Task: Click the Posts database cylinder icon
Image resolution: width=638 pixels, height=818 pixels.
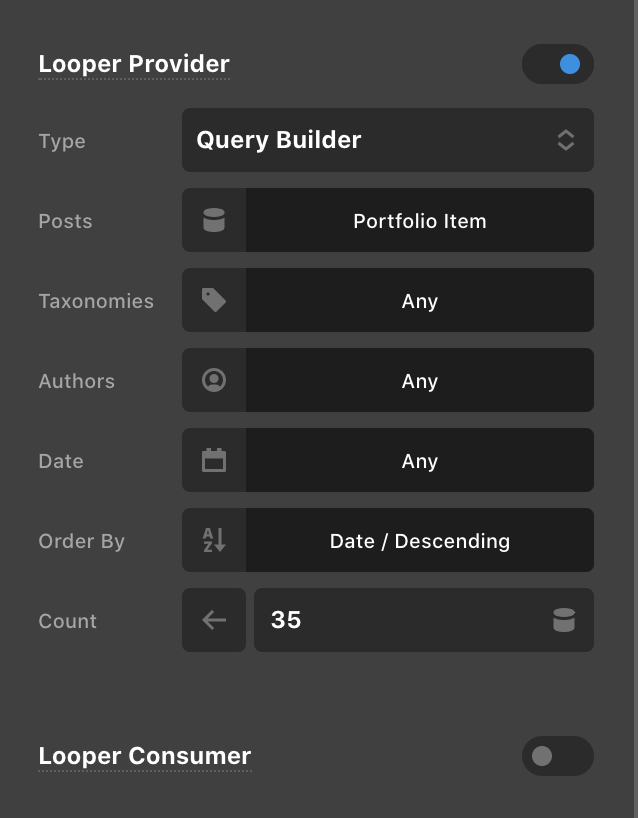Action: coord(214,220)
